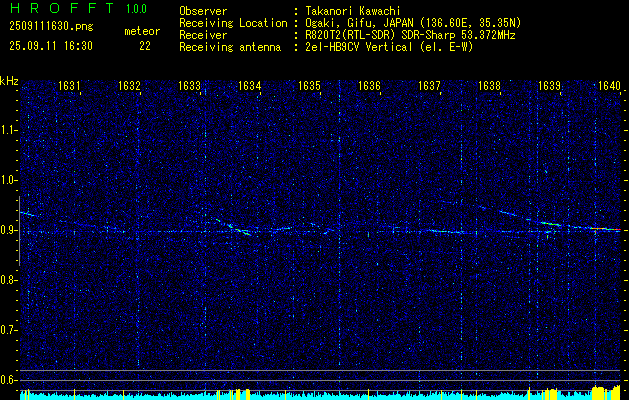The width and height of the screenshot is (629, 400).
Task: Click the 1640 time marker
Action: pyautogui.click(x=609, y=85)
